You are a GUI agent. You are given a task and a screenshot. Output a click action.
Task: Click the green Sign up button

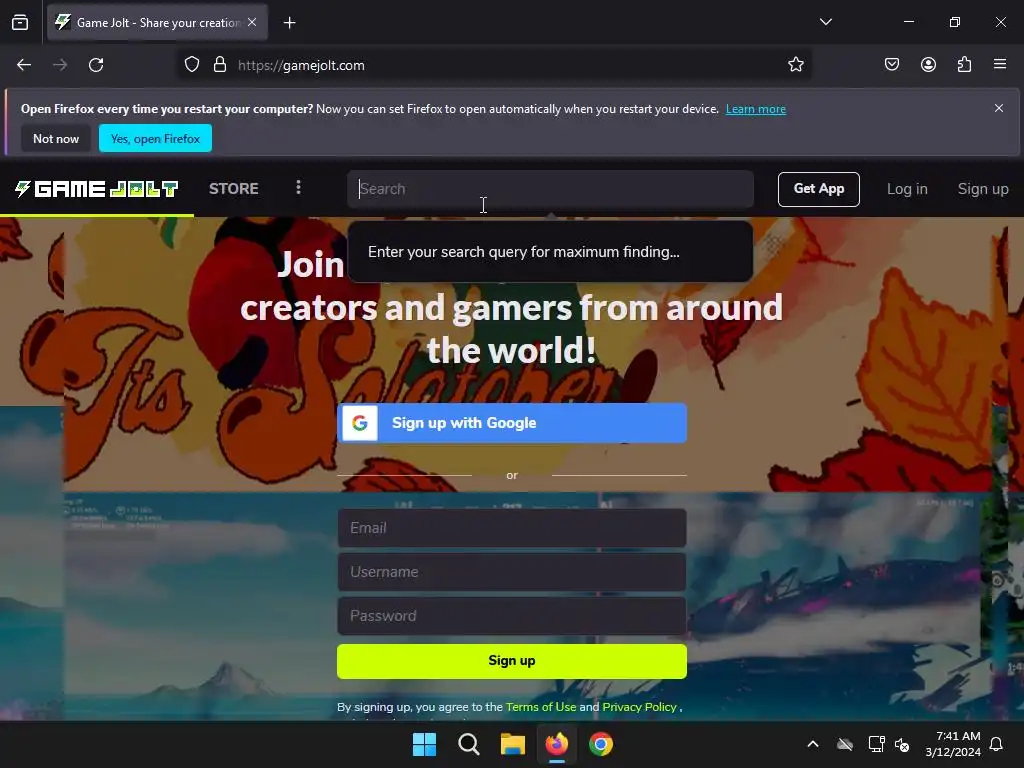(512, 661)
